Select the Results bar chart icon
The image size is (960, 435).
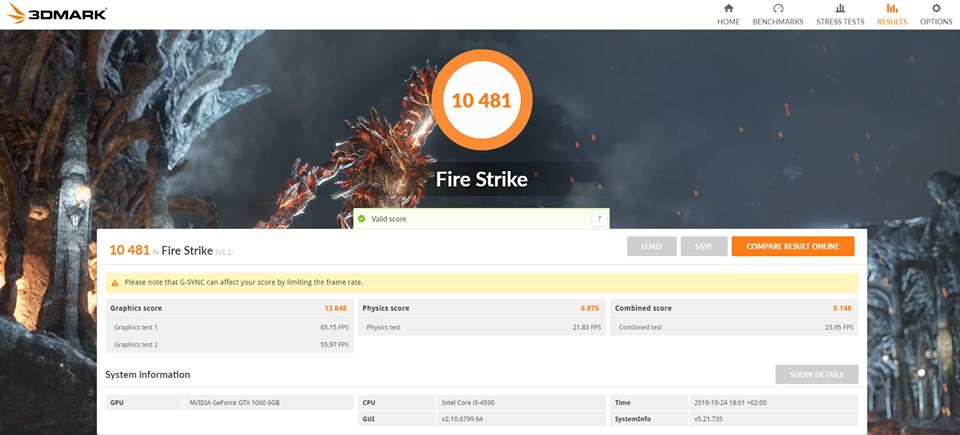pyautogui.click(x=892, y=9)
